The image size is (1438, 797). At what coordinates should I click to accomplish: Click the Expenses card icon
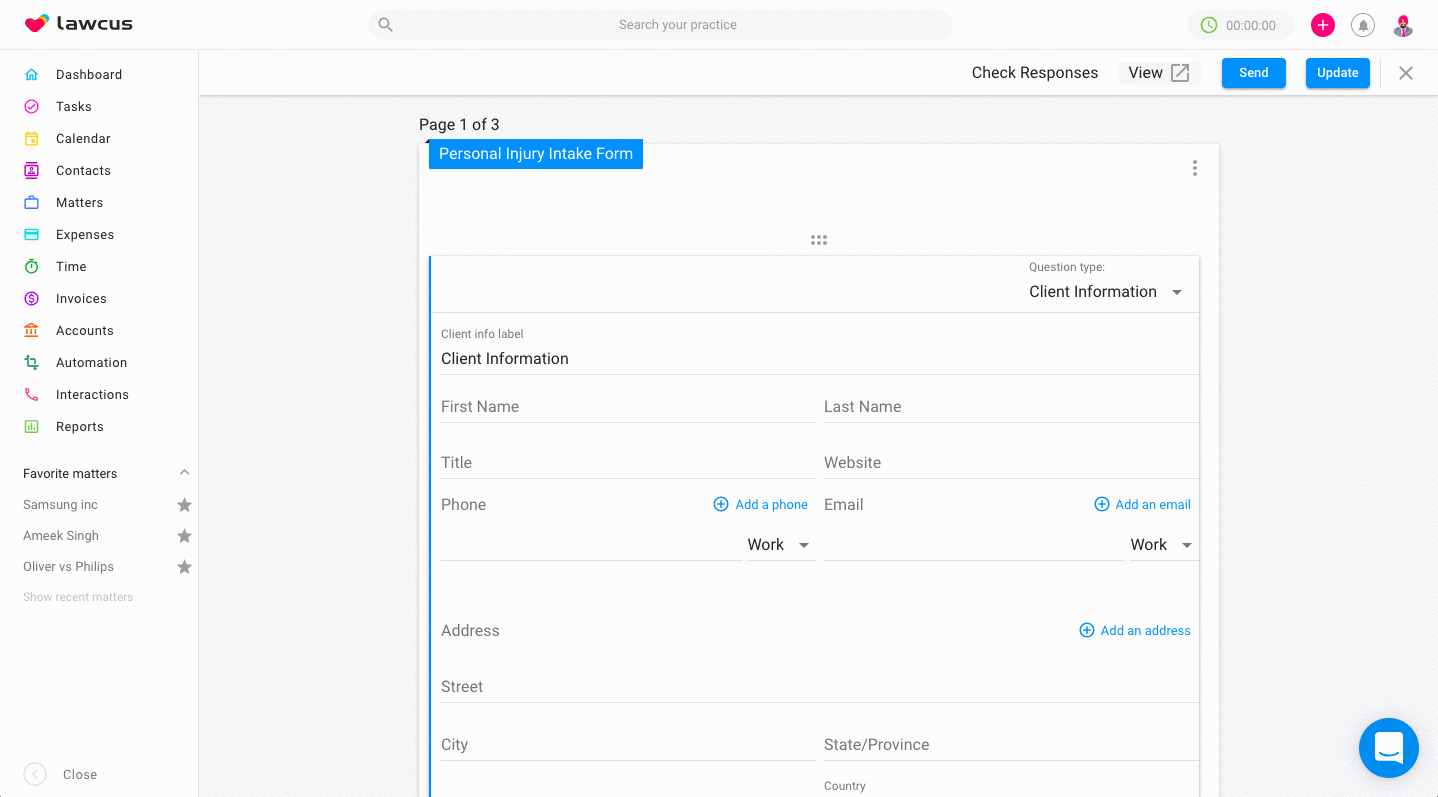pos(32,234)
